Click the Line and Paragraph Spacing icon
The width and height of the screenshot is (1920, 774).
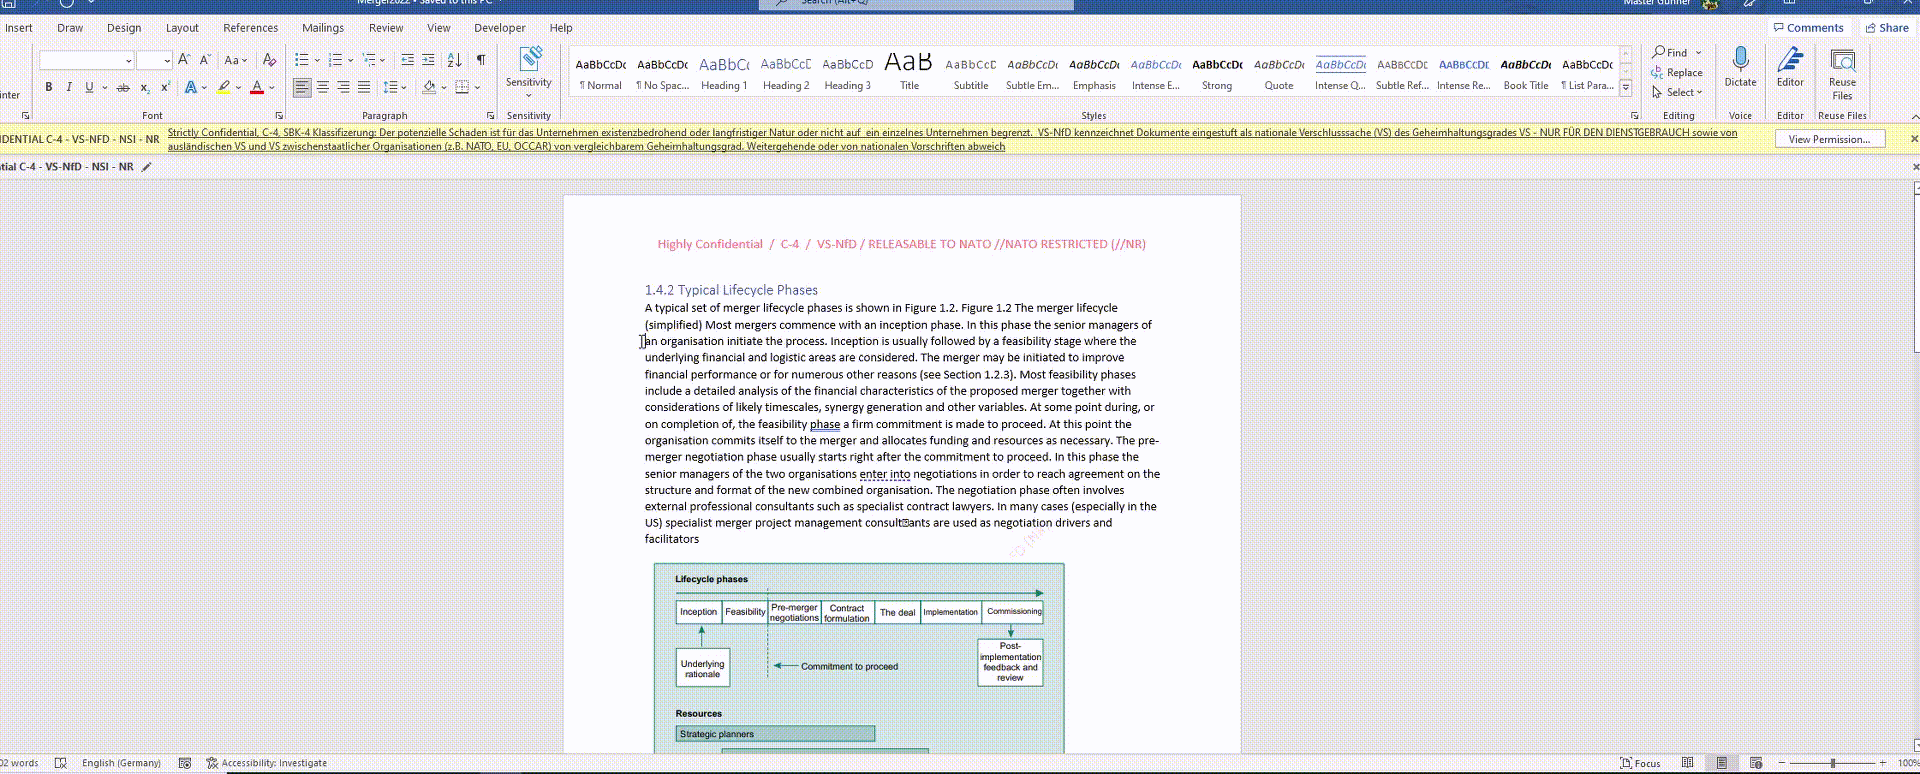(x=391, y=88)
